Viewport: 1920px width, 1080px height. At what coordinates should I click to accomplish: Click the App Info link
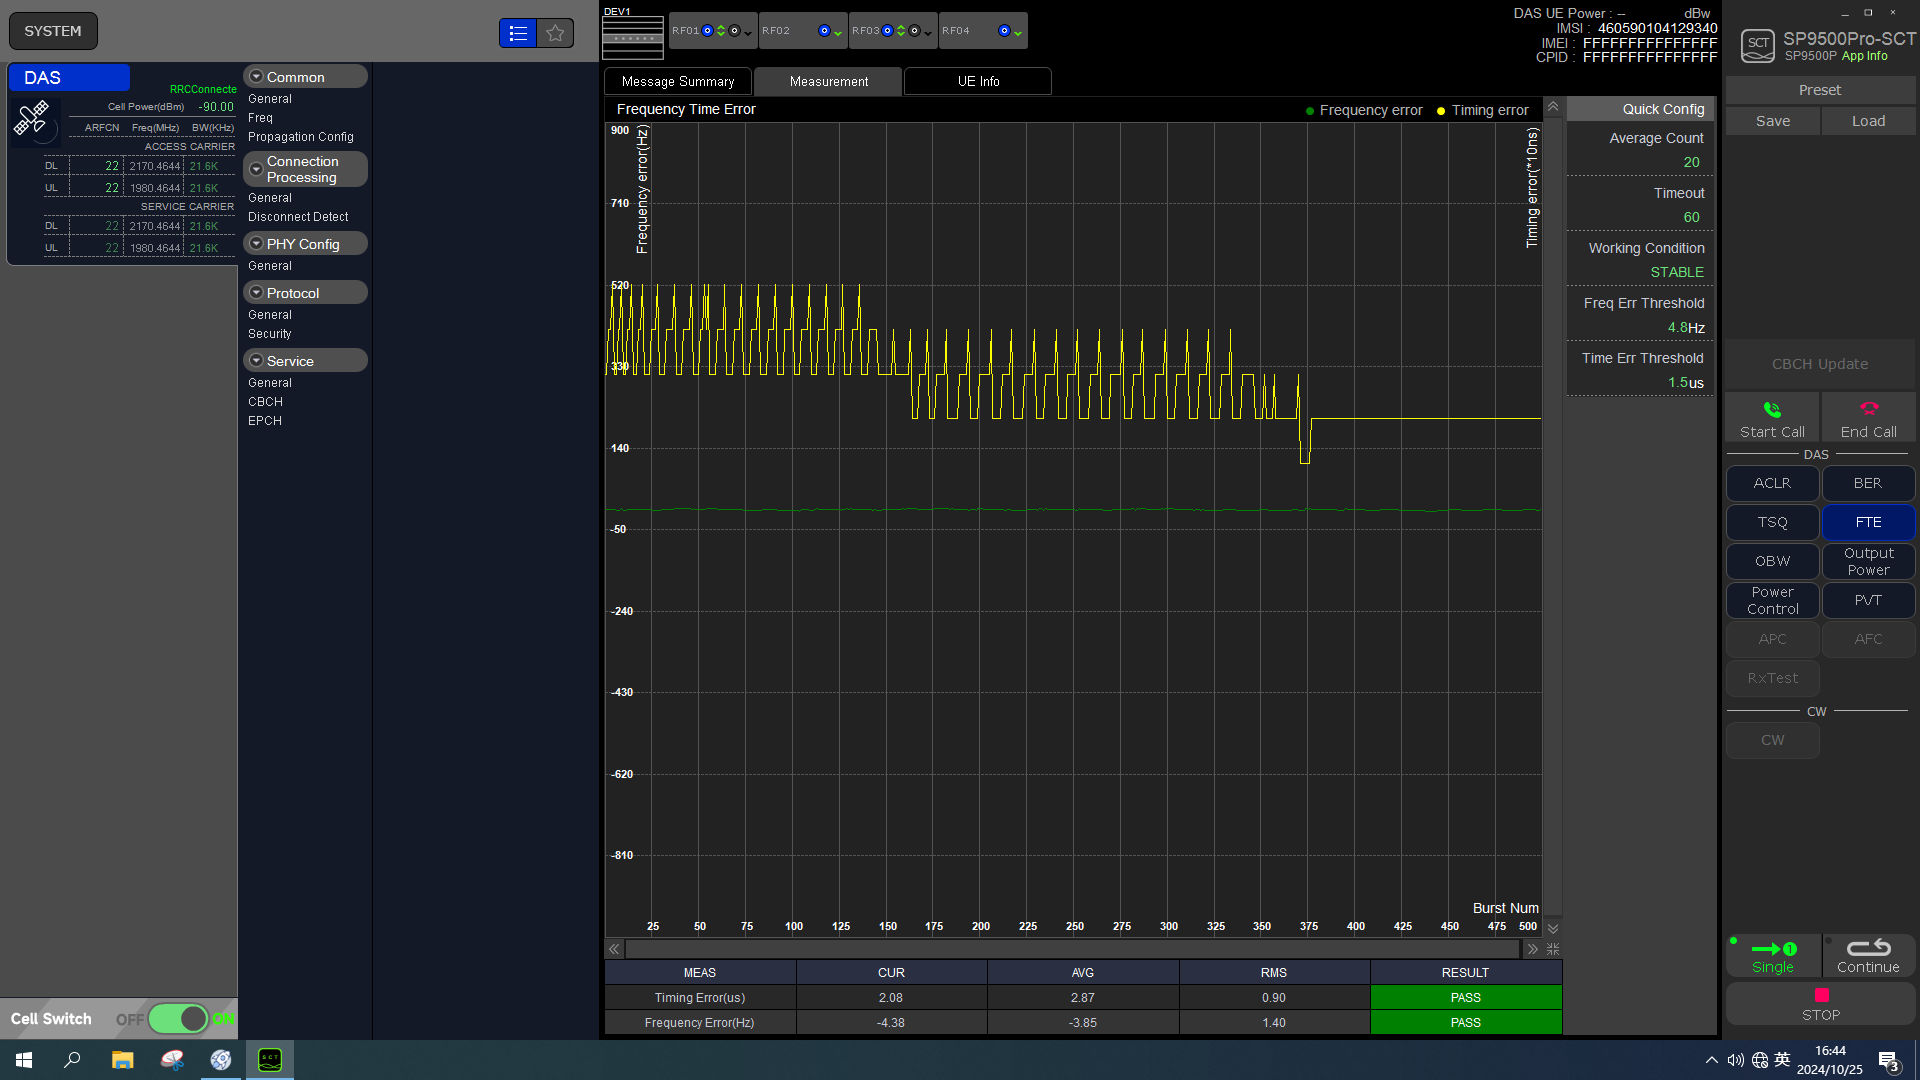click(x=1864, y=56)
